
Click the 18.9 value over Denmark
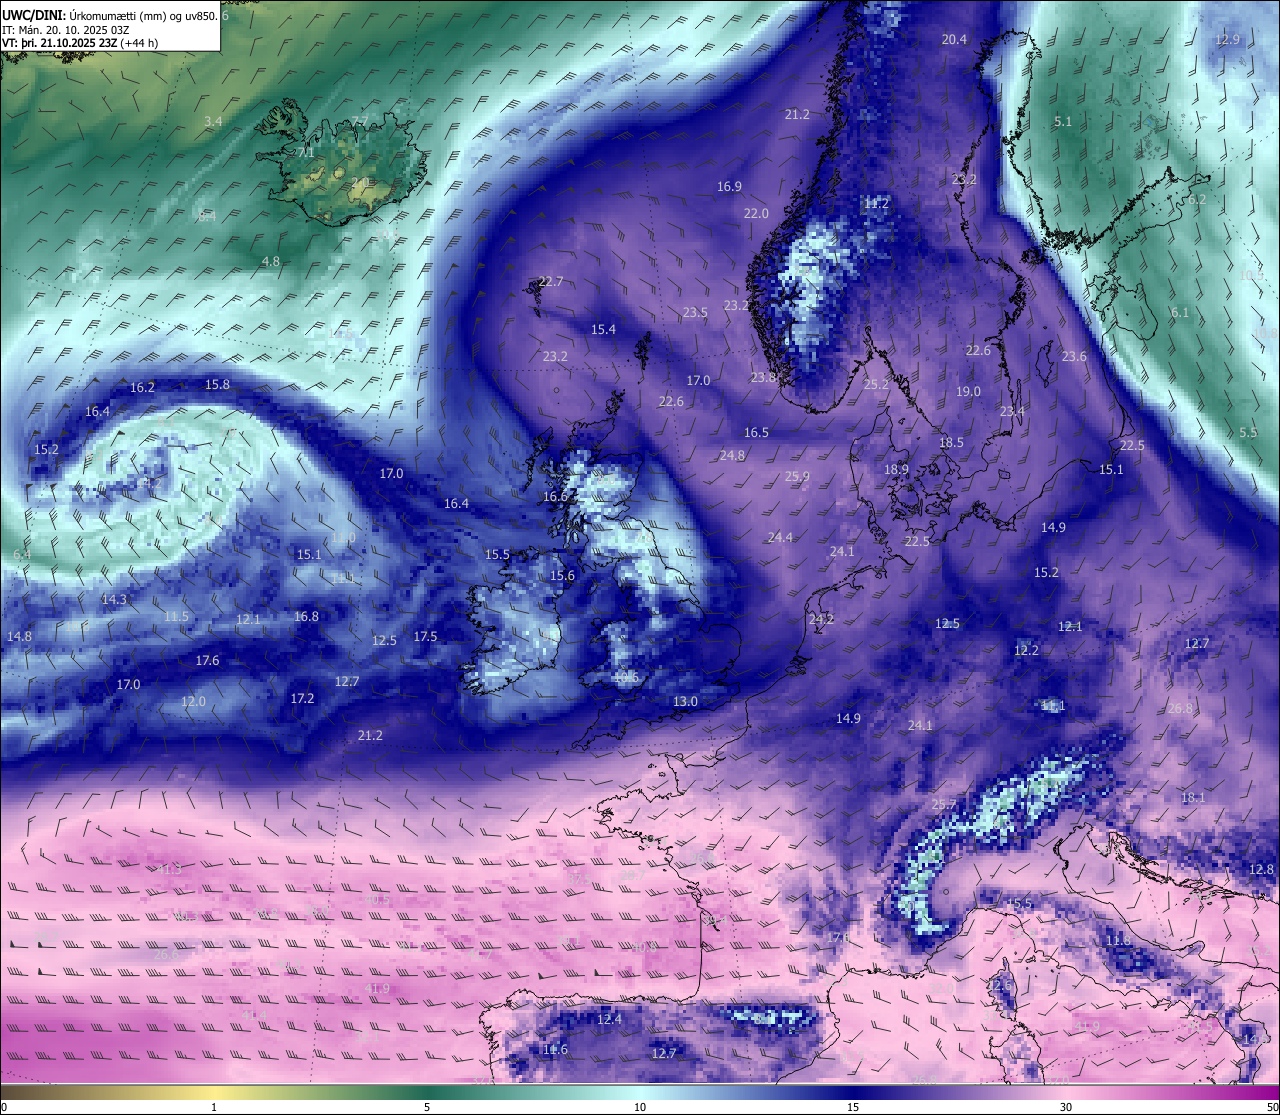coord(896,469)
